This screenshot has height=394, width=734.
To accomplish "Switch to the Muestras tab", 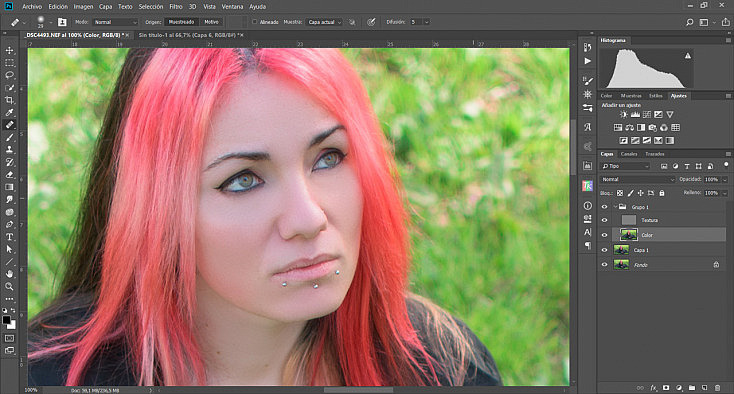I will tap(631, 95).
